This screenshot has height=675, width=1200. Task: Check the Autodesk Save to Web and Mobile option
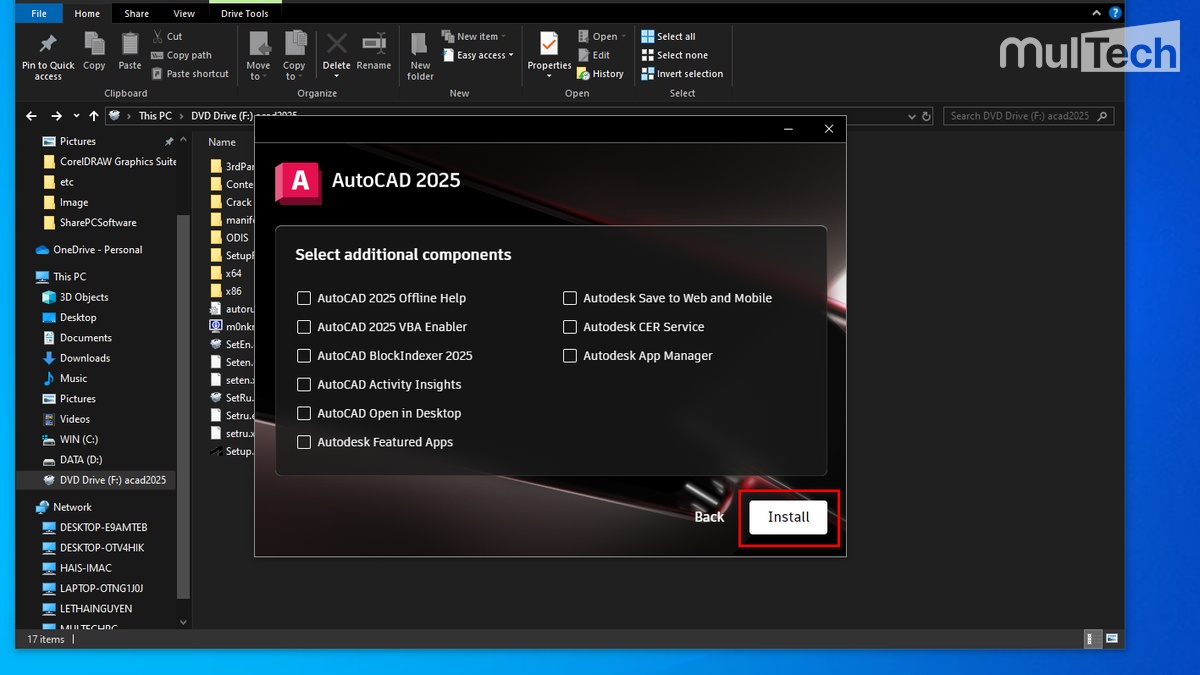point(570,298)
